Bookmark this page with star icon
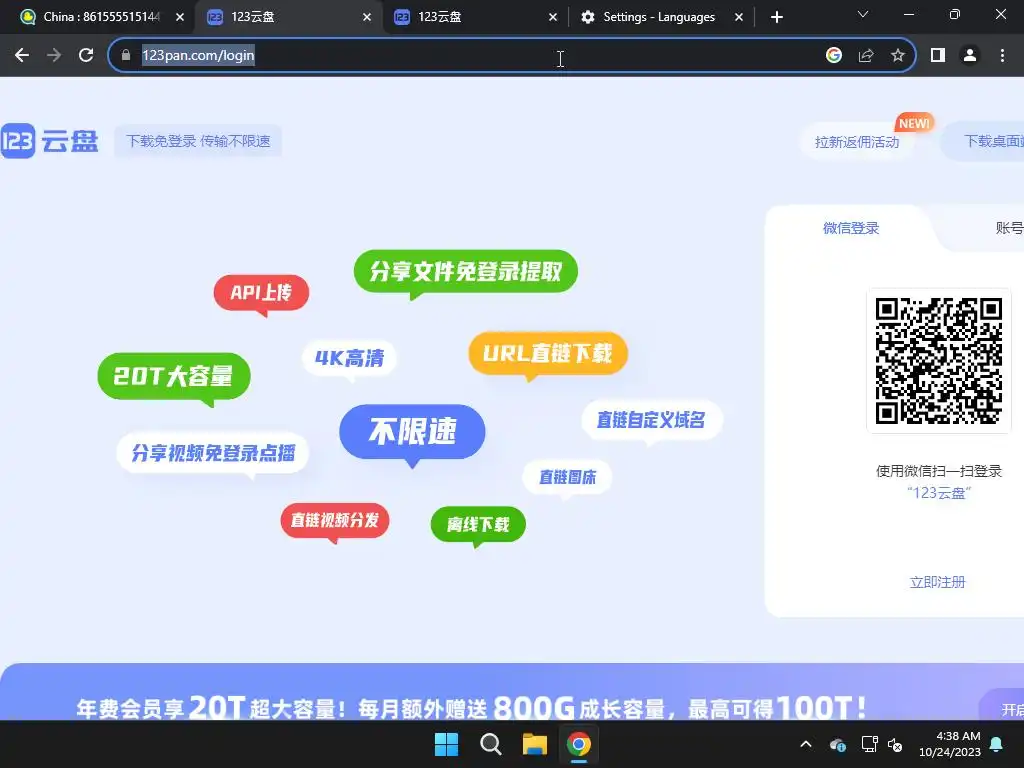 tap(898, 56)
